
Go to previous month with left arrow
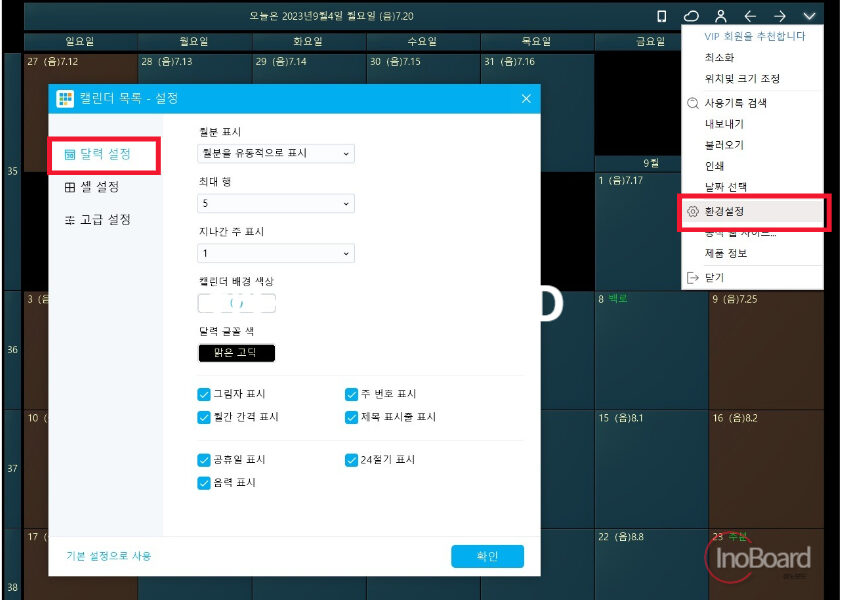pos(750,16)
